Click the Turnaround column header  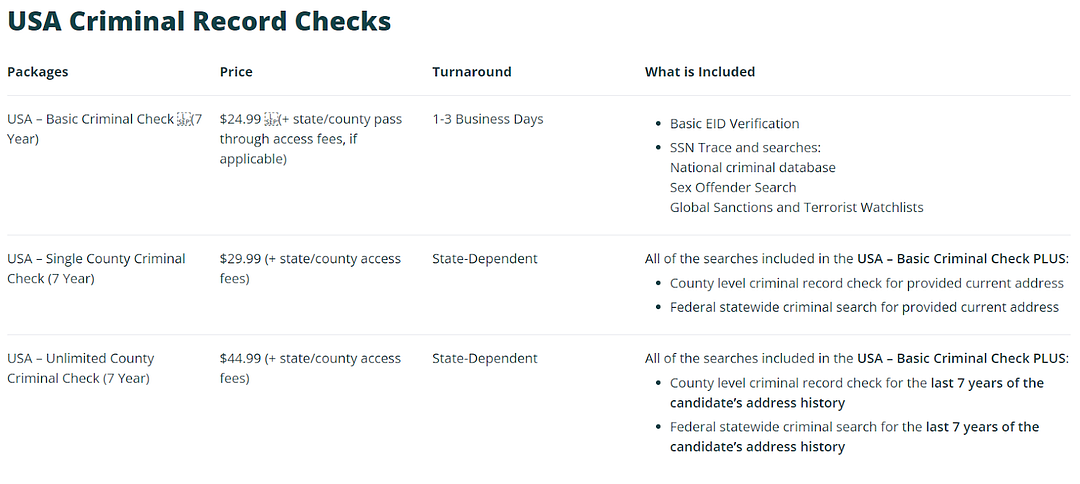[472, 72]
